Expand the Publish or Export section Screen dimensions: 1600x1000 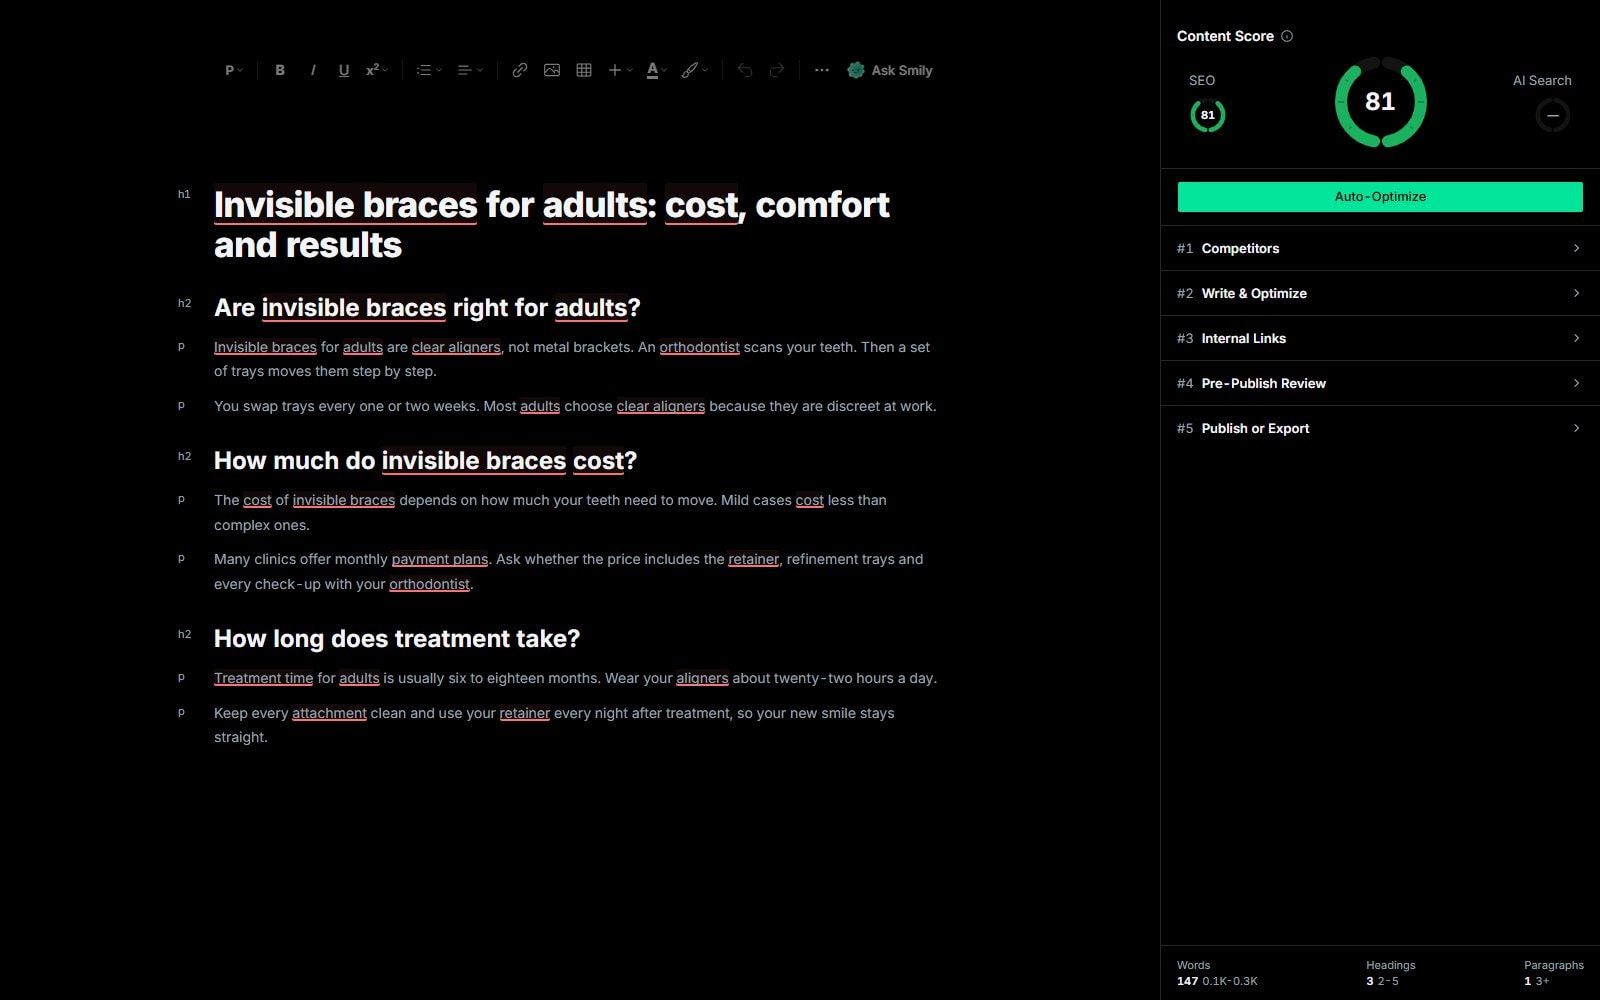point(1380,428)
